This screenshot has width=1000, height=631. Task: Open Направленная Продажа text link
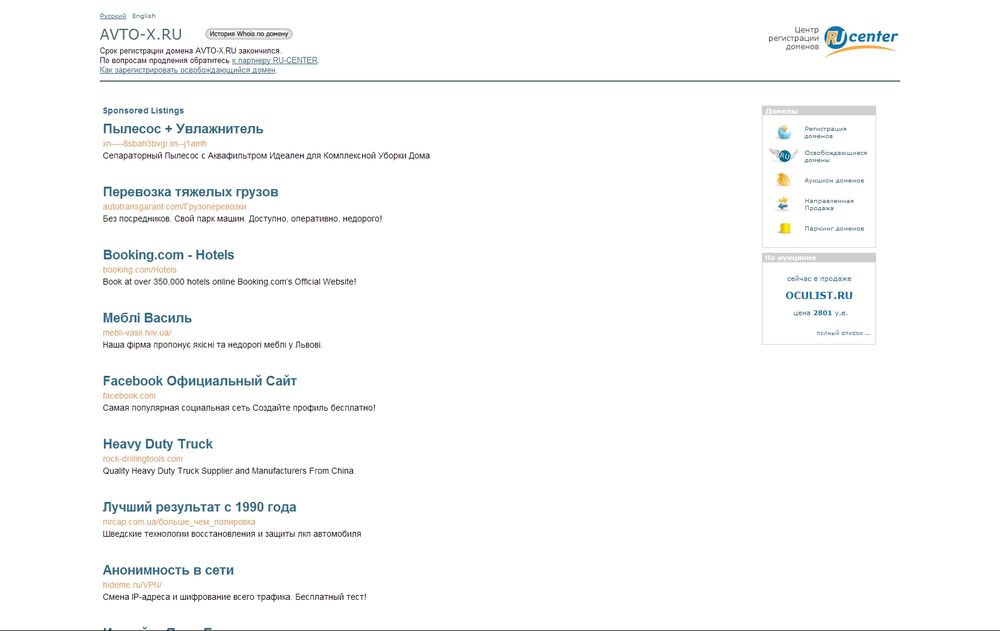pyautogui.click(x=829, y=204)
